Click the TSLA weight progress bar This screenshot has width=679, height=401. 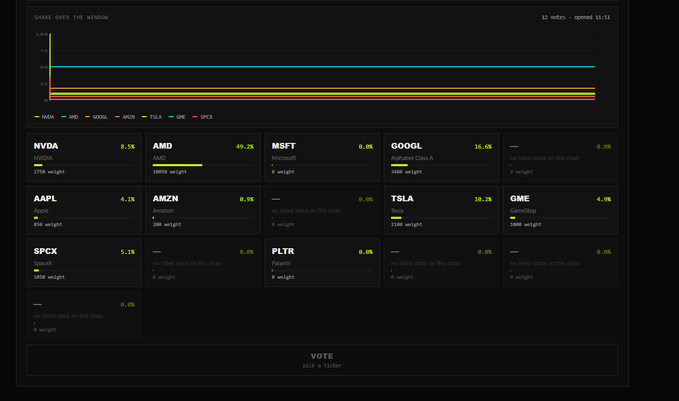pos(441,218)
